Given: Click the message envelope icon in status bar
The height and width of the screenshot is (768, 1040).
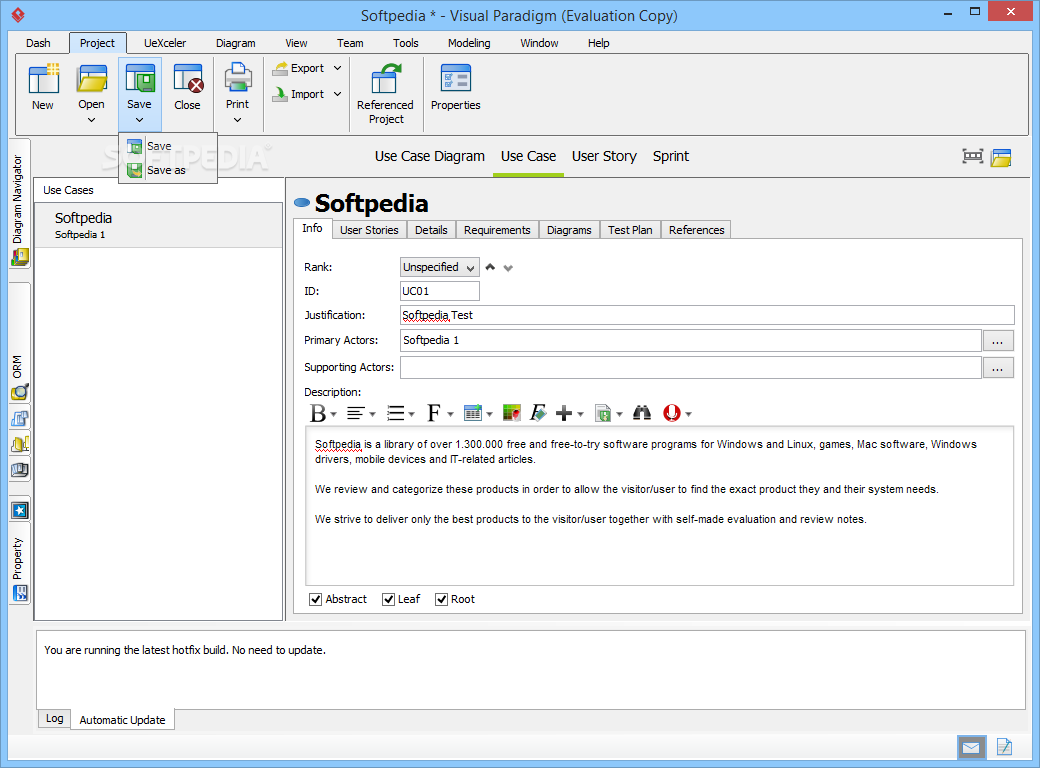Looking at the screenshot, I should click(971, 748).
